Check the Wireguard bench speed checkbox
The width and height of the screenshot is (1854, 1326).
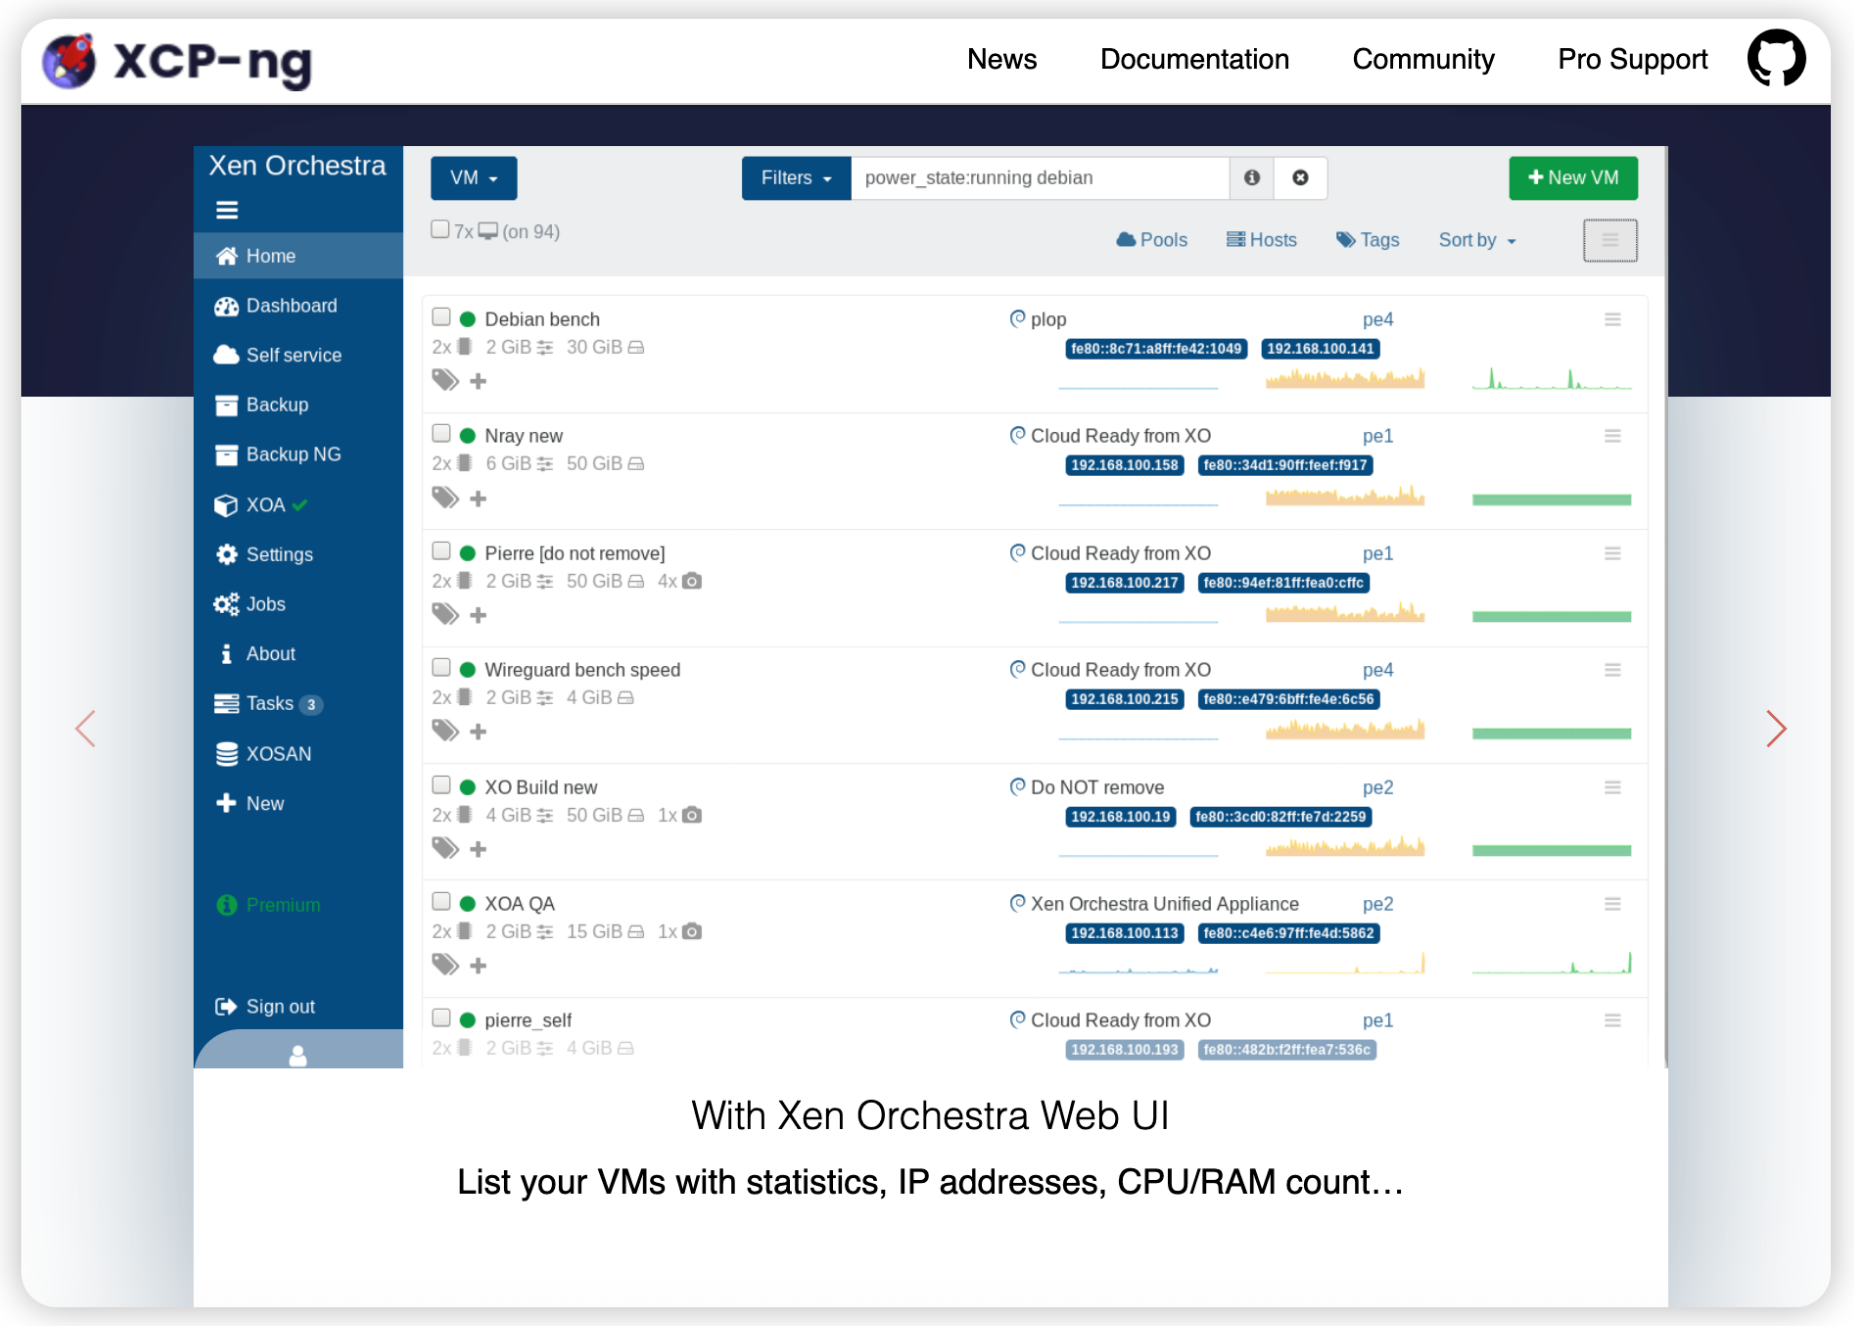[441, 667]
